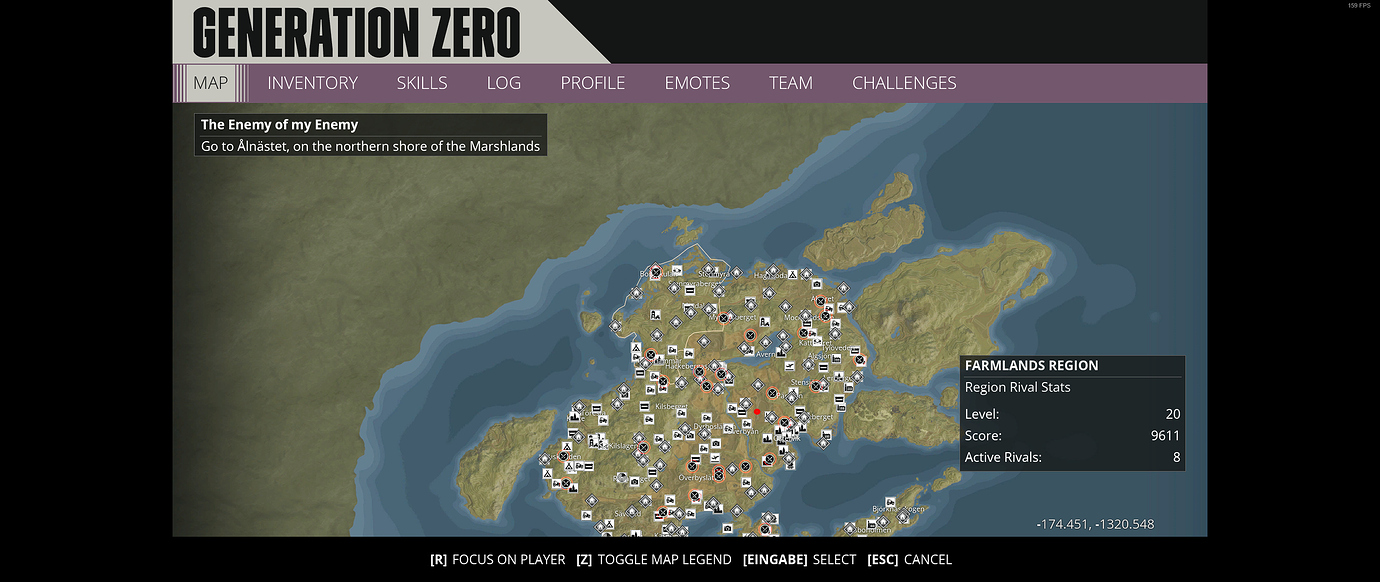Select the rival marker north of Avern lake
Image resolution: width=1380 pixels, height=582 pixels.
[x=751, y=335]
